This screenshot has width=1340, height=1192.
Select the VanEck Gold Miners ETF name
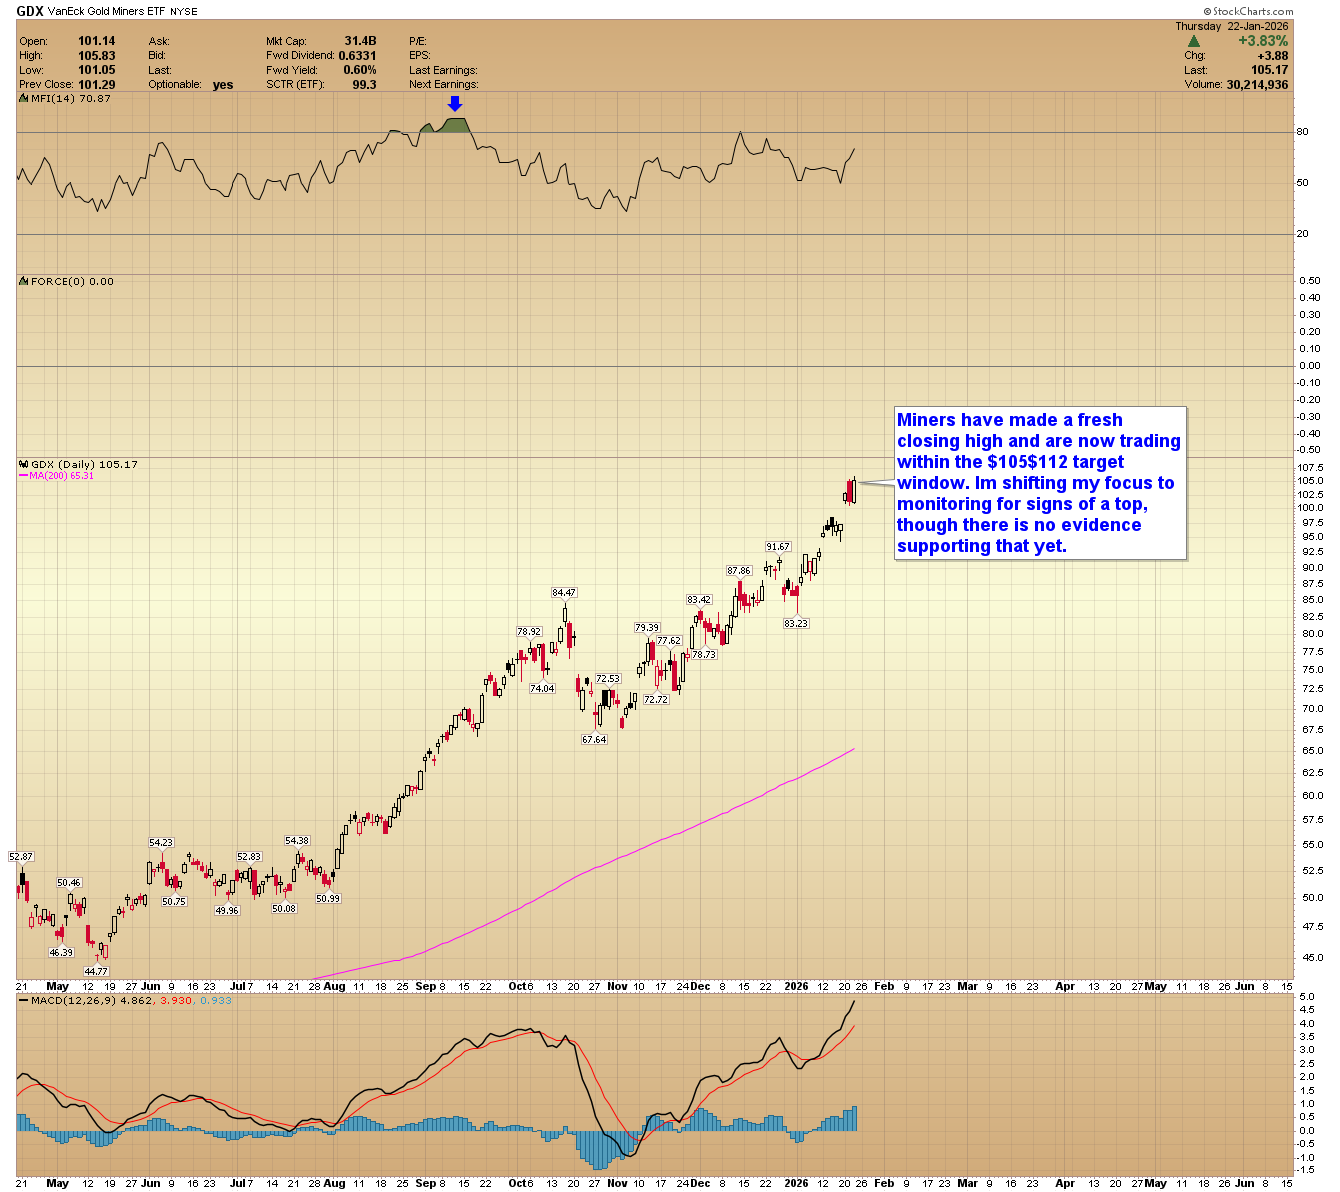pyautogui.click(x=105, y=12)
